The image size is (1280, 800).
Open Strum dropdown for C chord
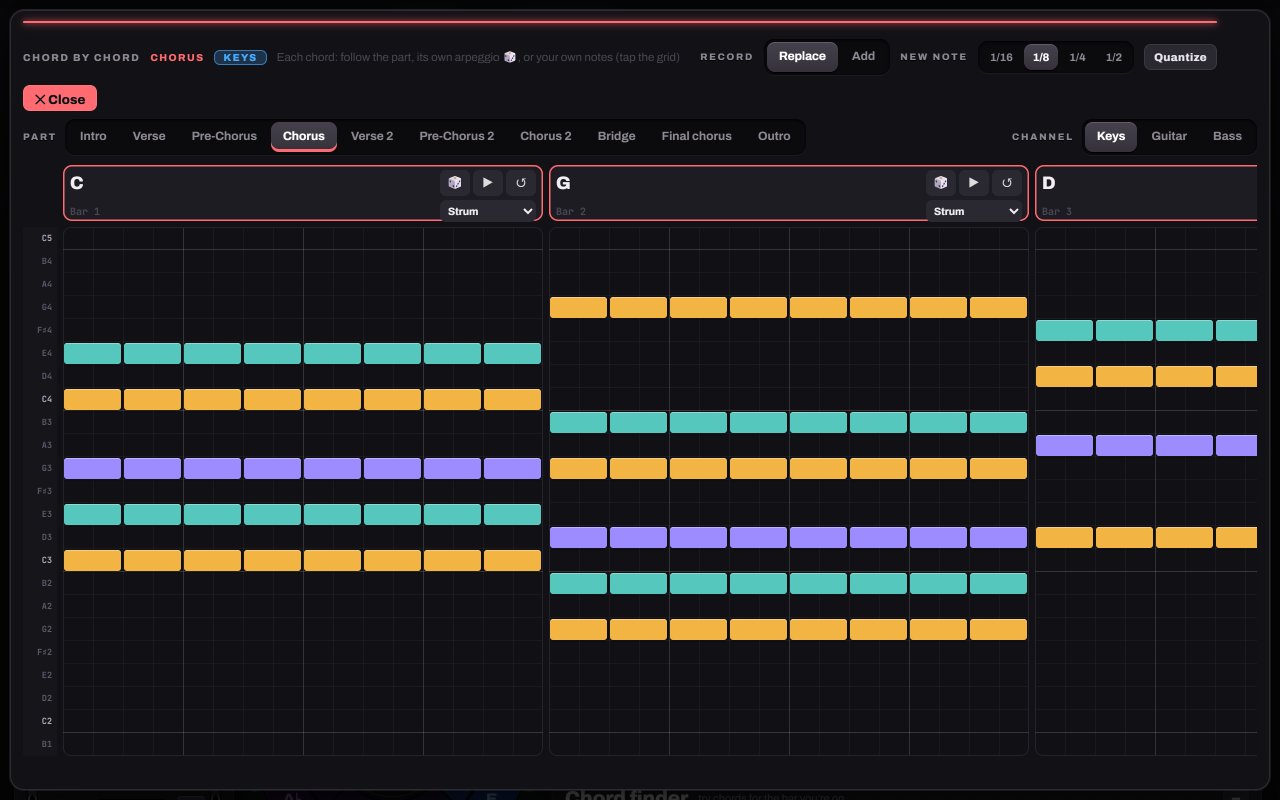click(x=490, y=211)
